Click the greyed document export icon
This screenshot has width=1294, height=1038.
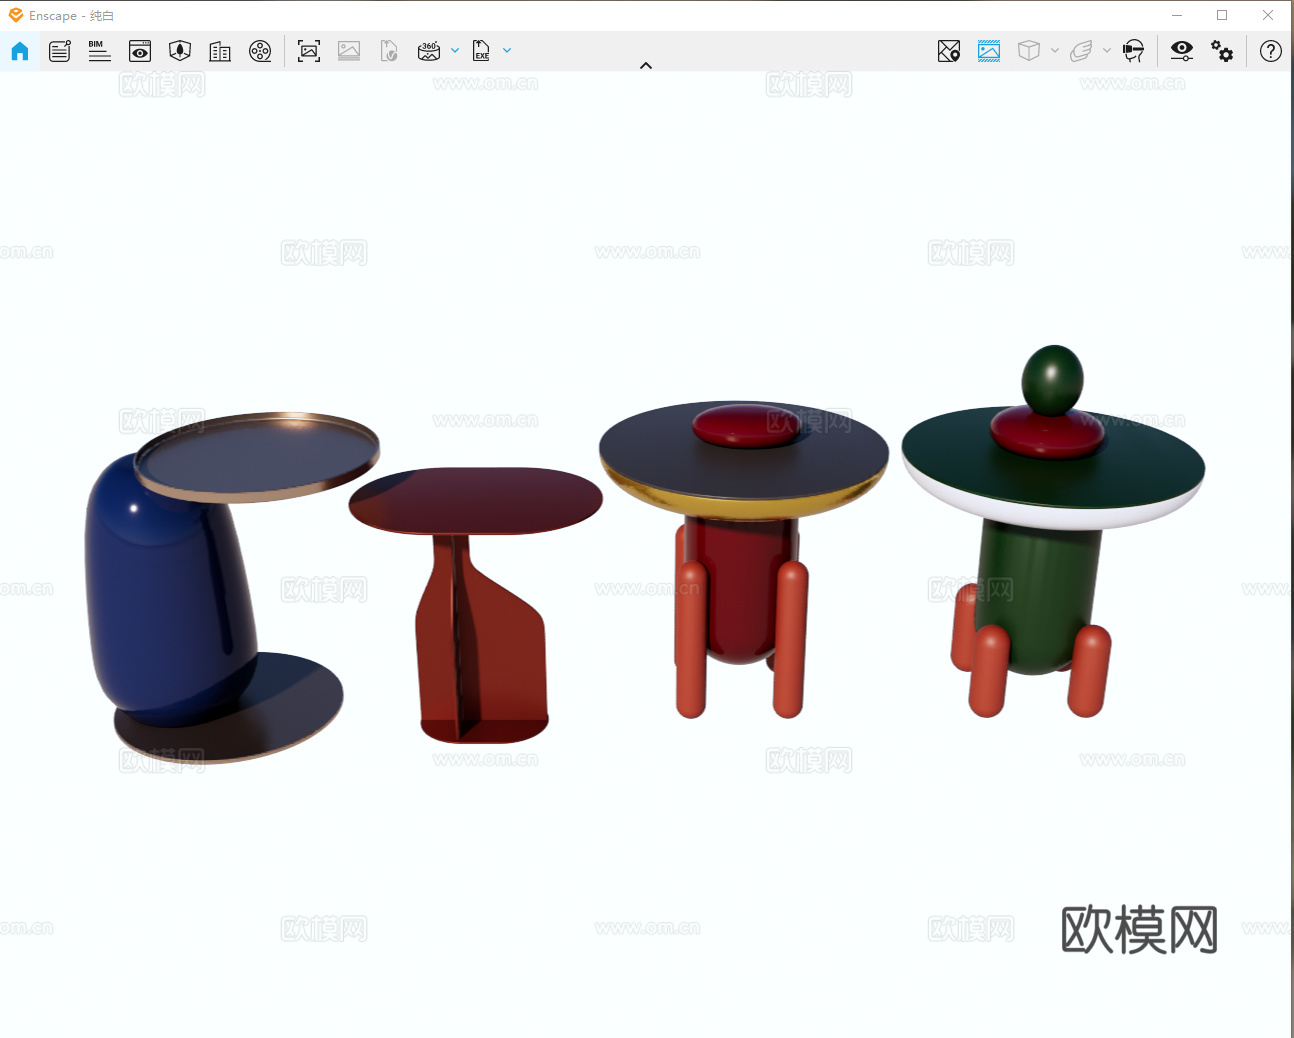coord(389,51)
